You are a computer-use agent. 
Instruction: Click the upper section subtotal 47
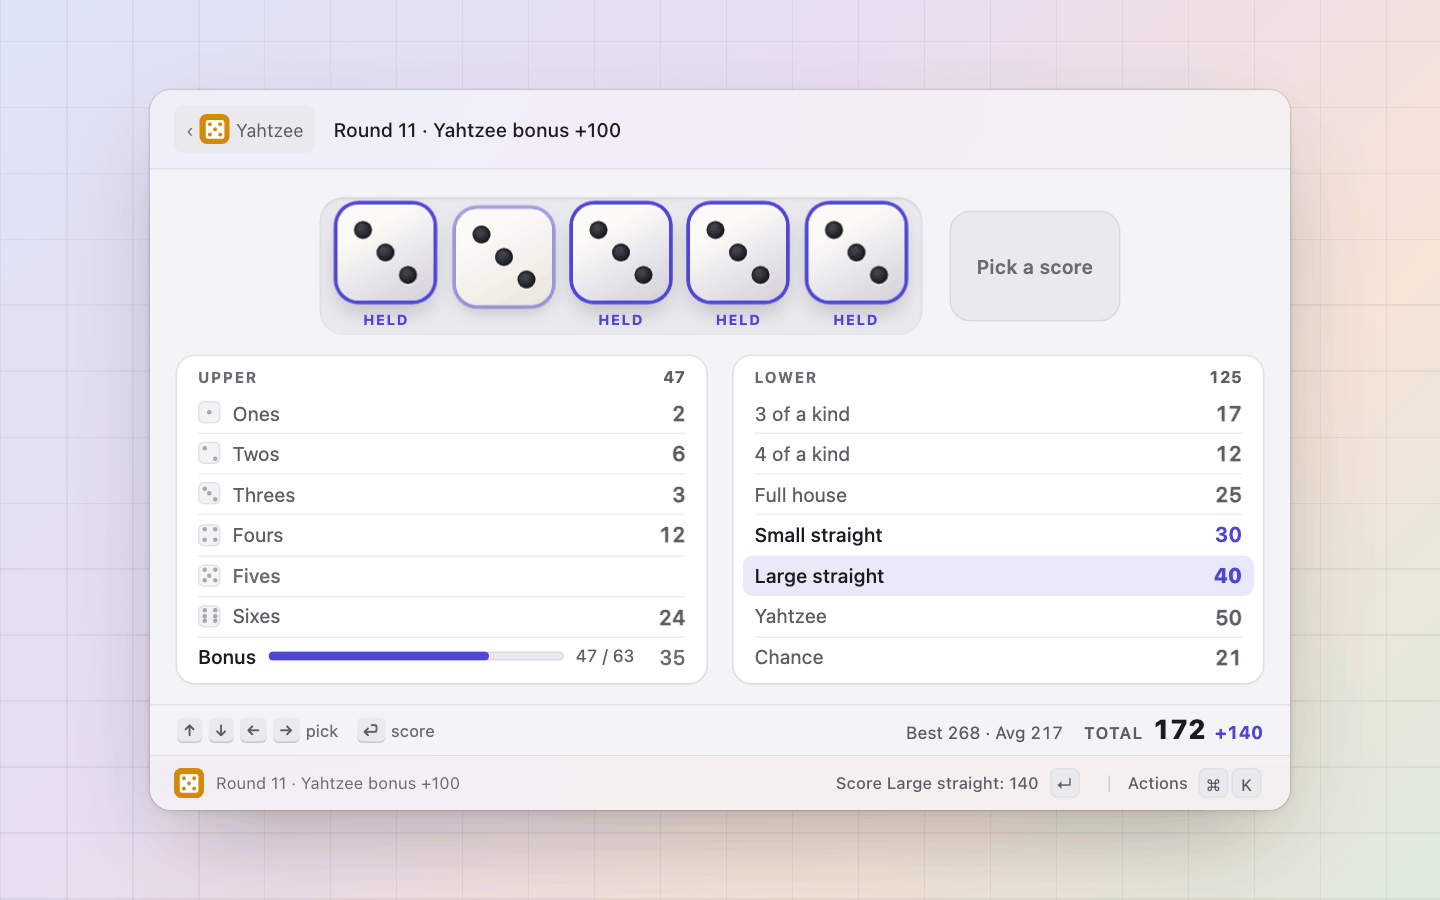coord(674,377)
